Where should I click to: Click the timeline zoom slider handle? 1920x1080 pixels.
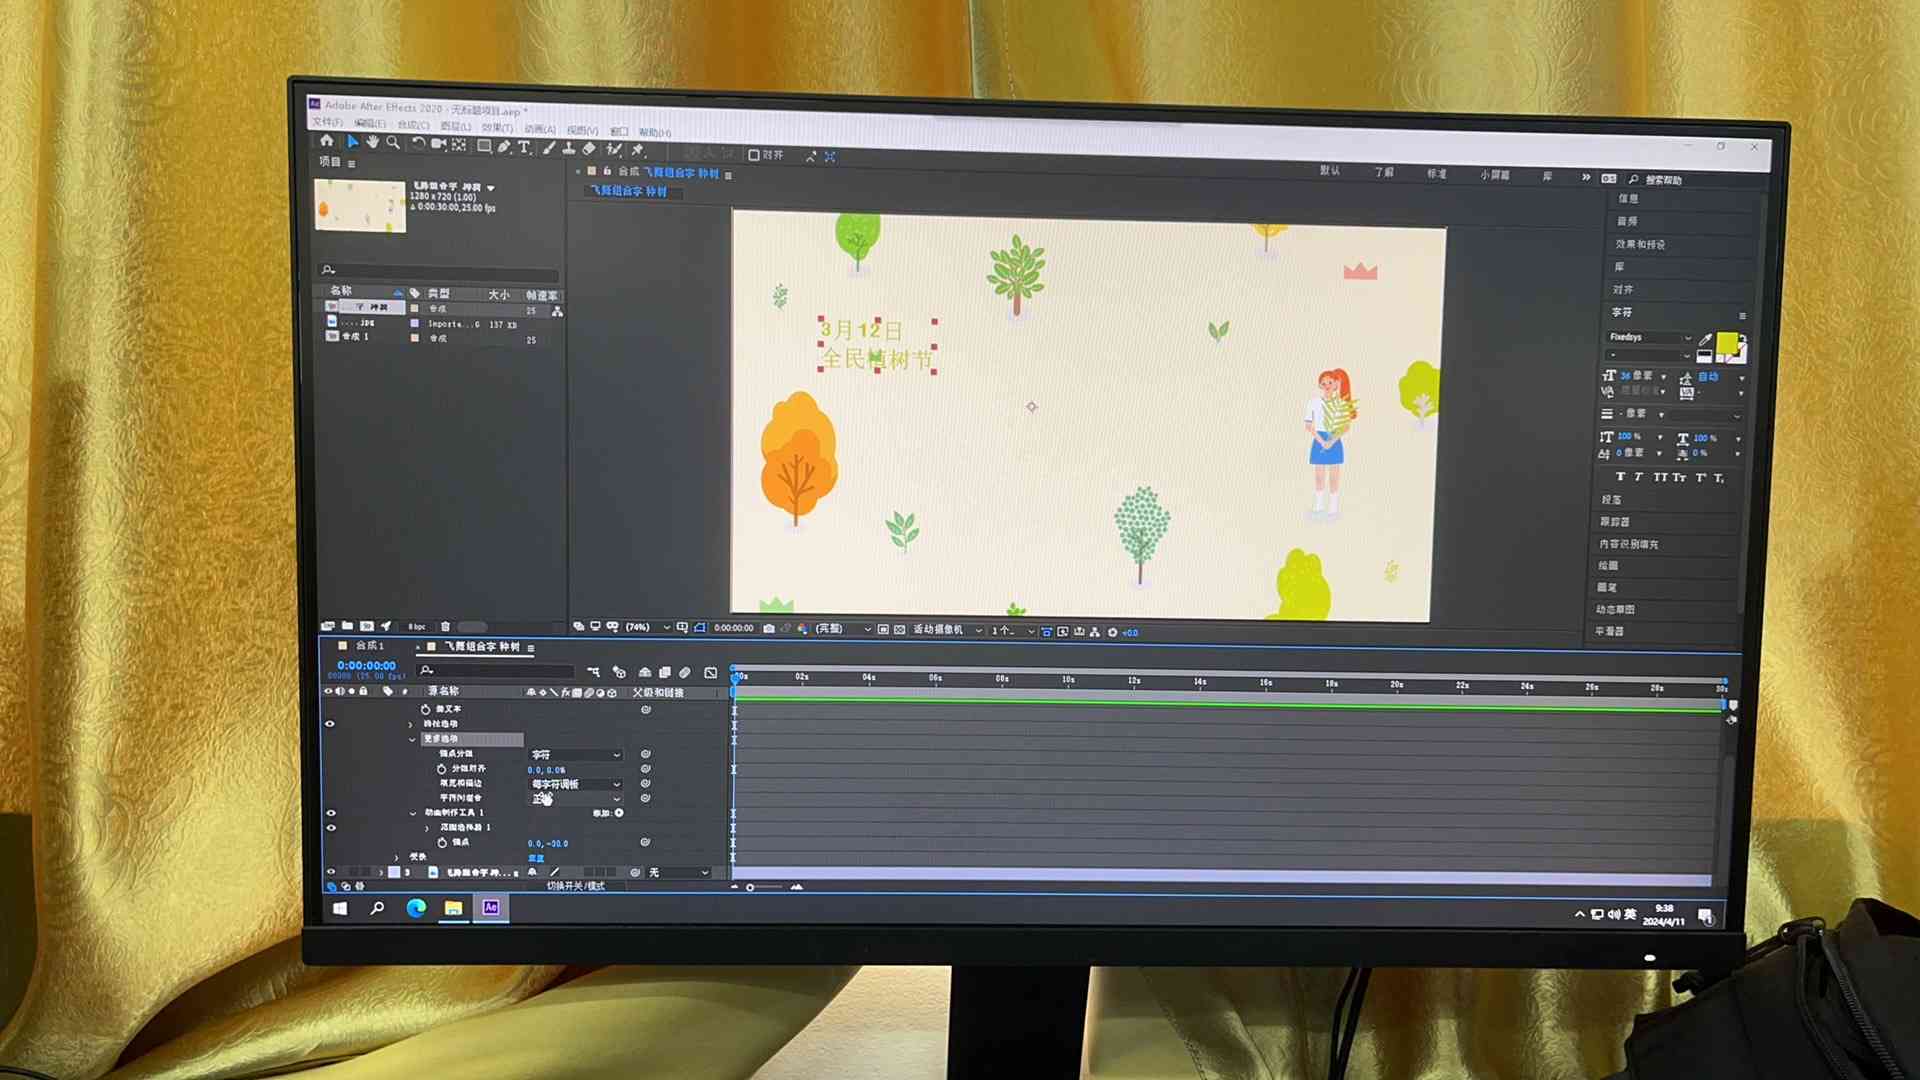point(750,887)
